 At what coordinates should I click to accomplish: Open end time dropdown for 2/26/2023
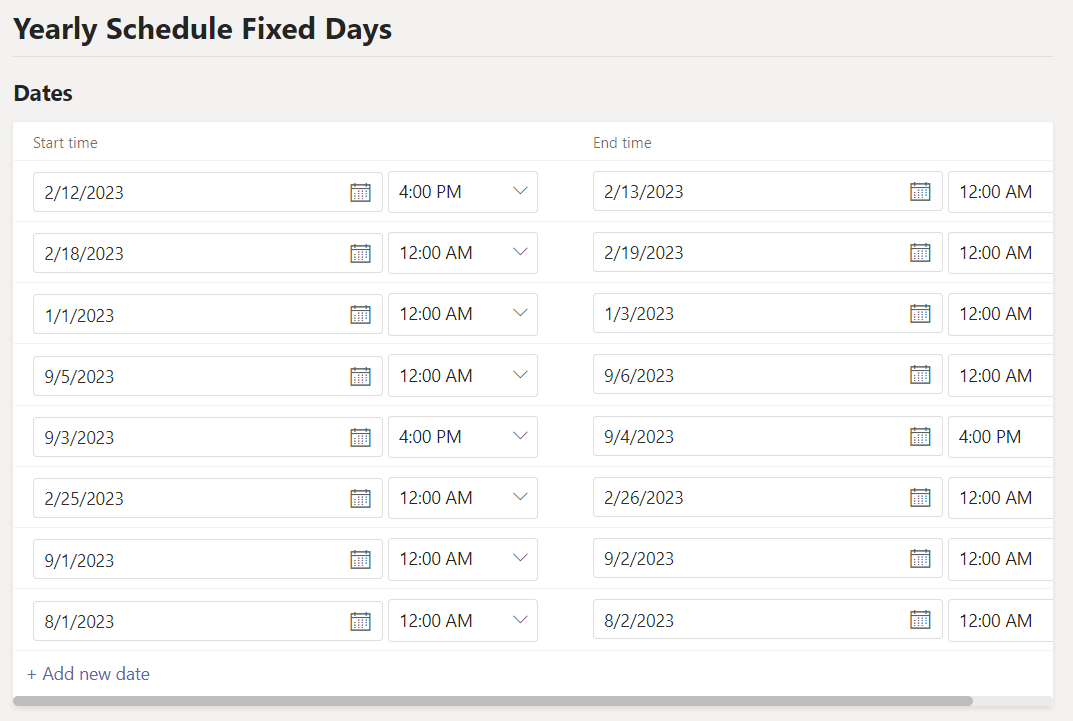pyautogui.click(x=1000, y=497)
